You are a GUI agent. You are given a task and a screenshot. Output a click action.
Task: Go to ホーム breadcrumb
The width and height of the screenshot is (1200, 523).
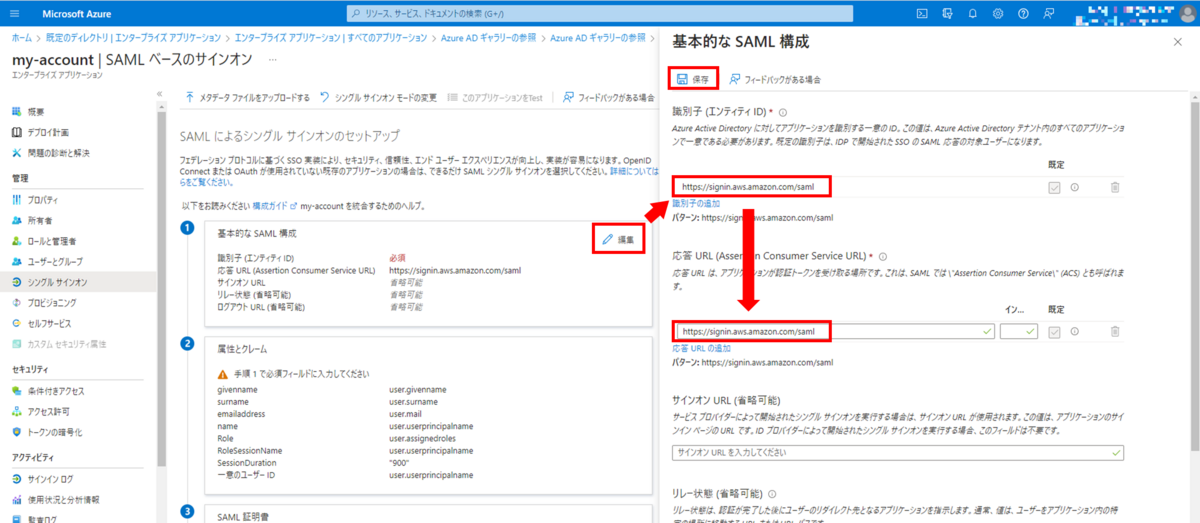click(x=20, y=37)
